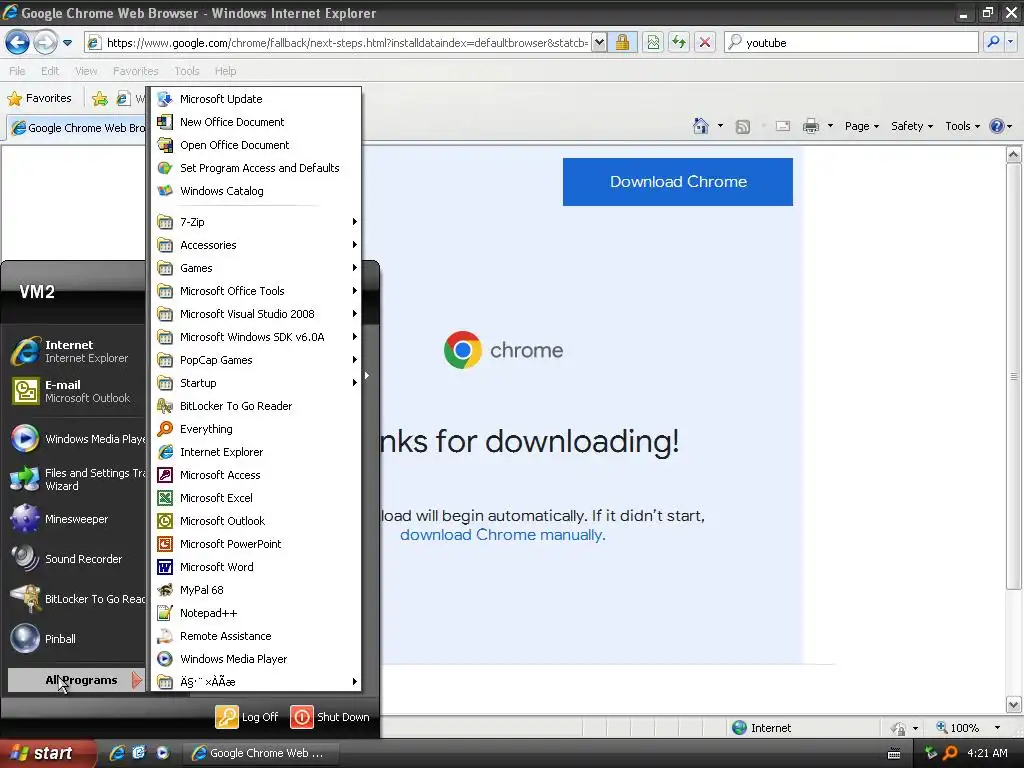Image resolution: width=1024 pixels, height=768 pixels.
Task: Open Pinball from Start menu
Action: pos(76,639)
